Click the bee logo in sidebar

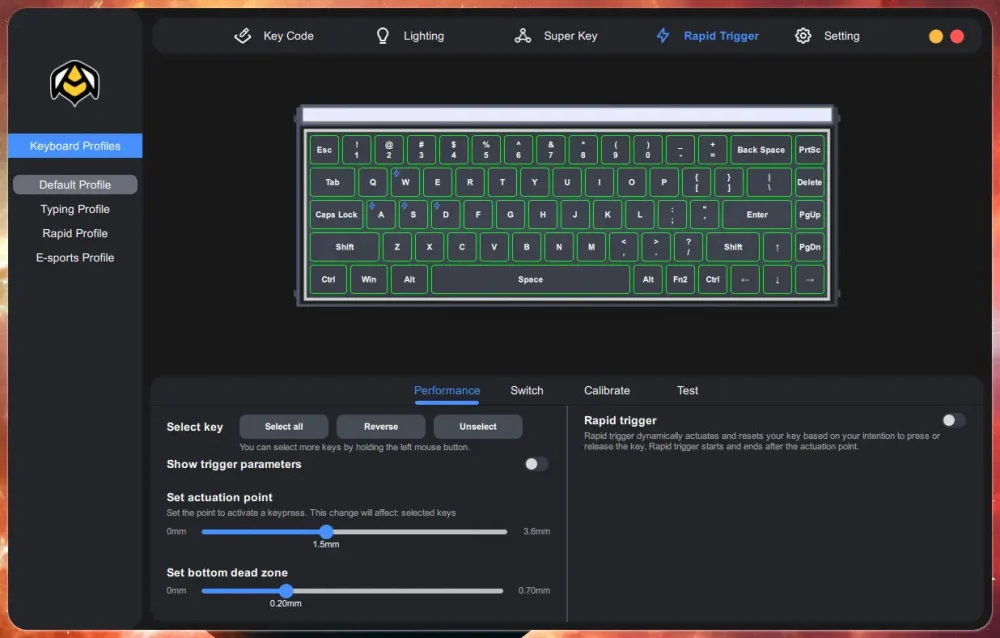click(x=75, y=83)
